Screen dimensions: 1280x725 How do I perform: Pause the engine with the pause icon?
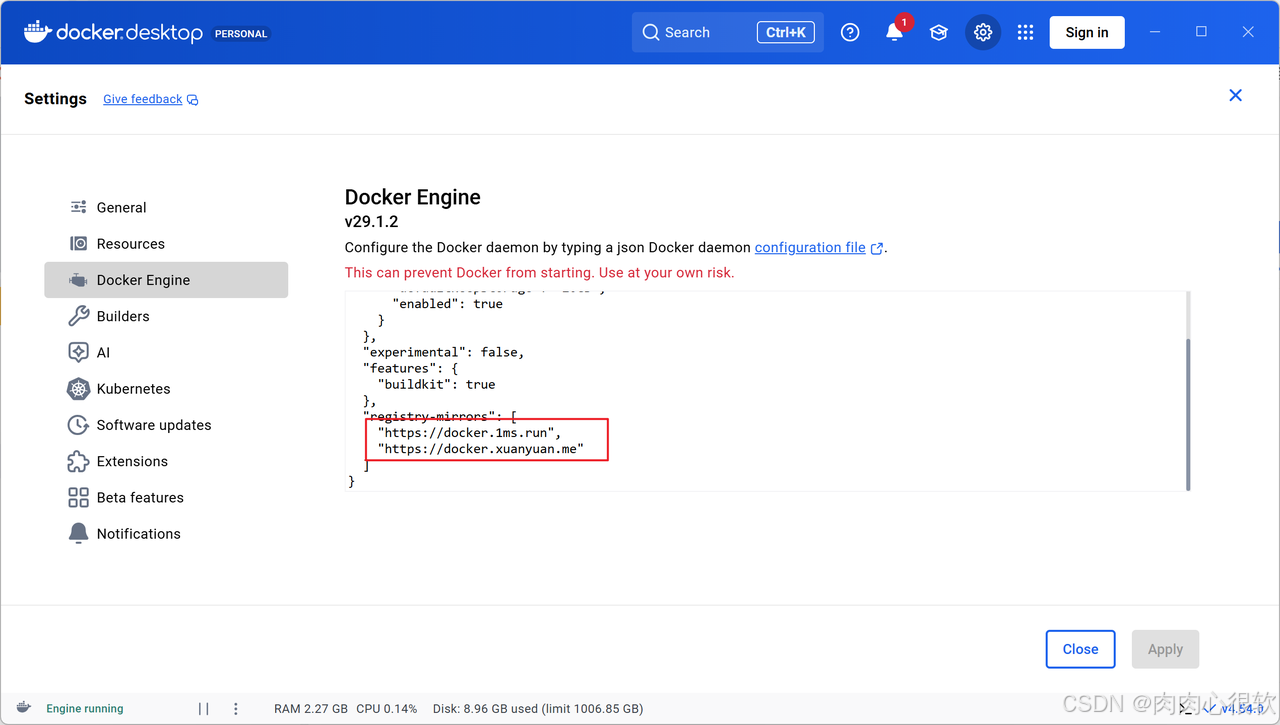(x=204, y=709)
